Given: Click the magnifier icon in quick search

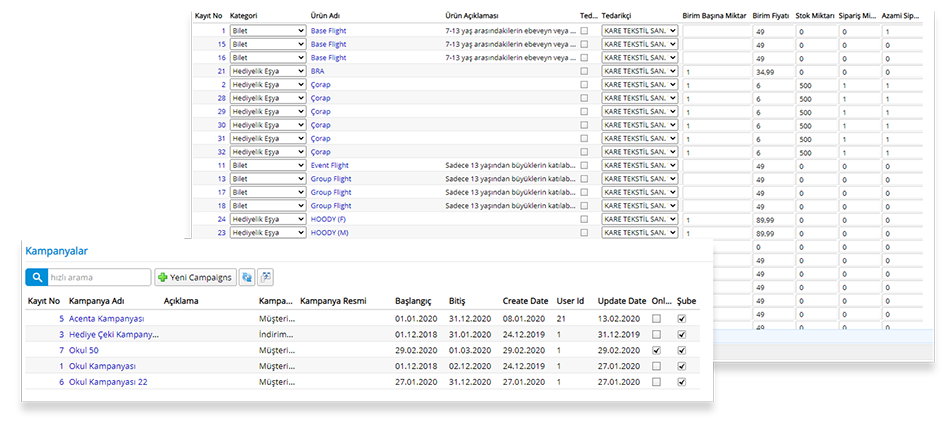Looking at the screenshot, I should [x=36, y=277].
